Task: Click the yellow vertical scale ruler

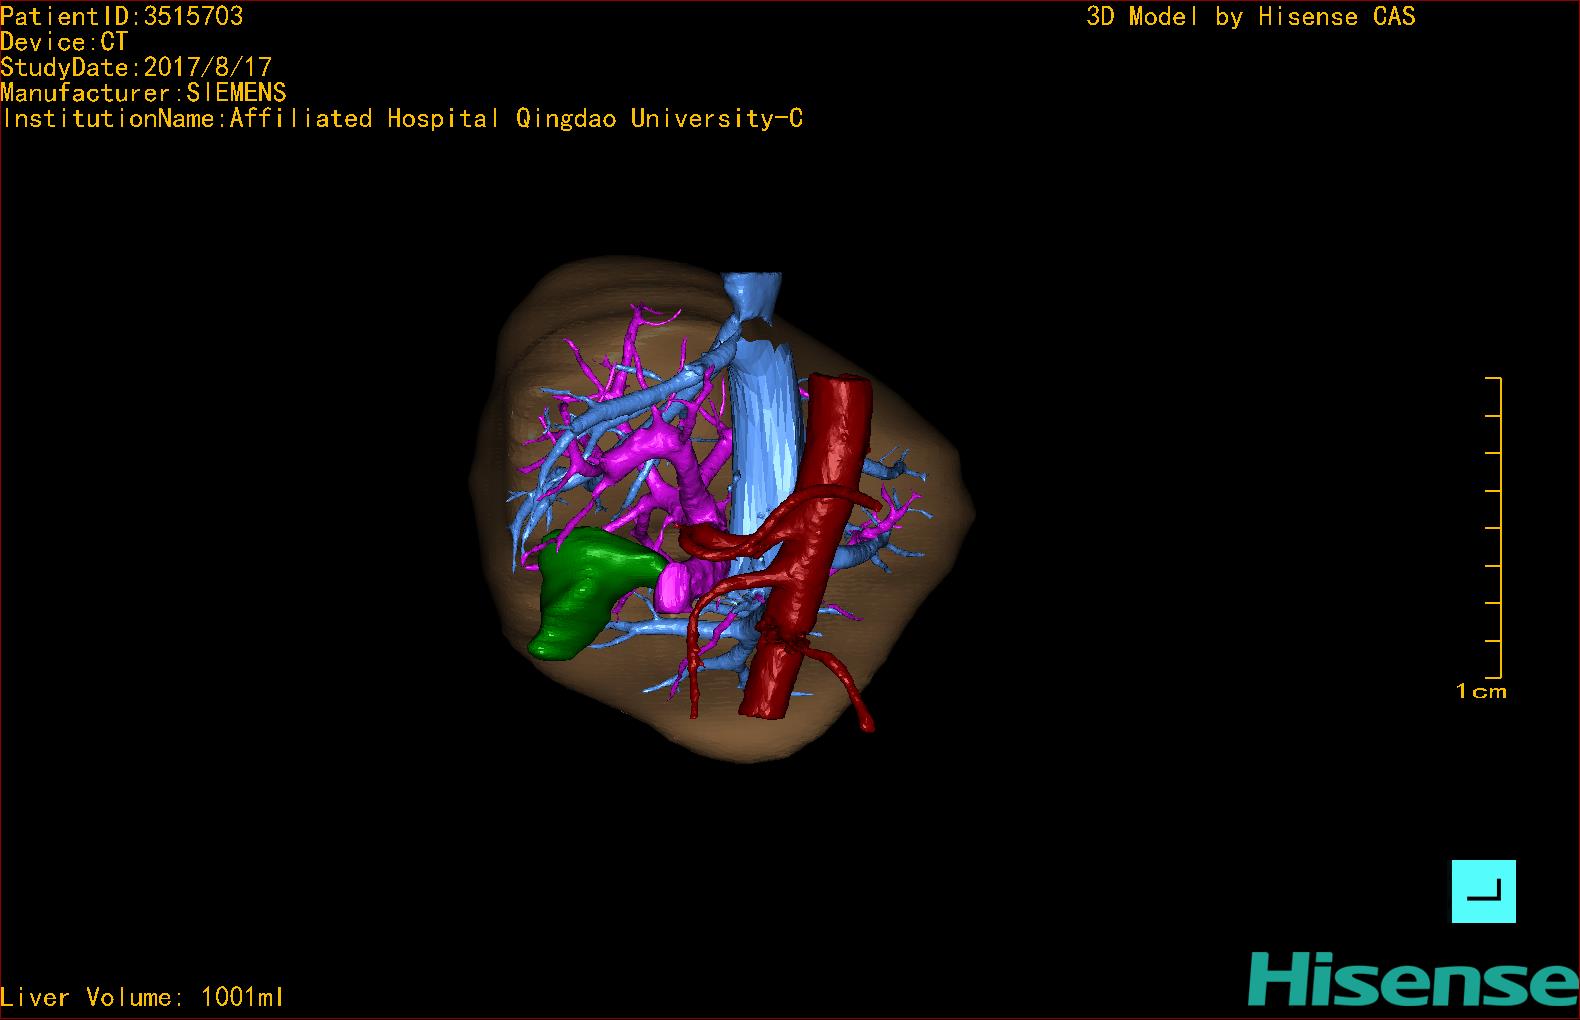Action: 1494,528
